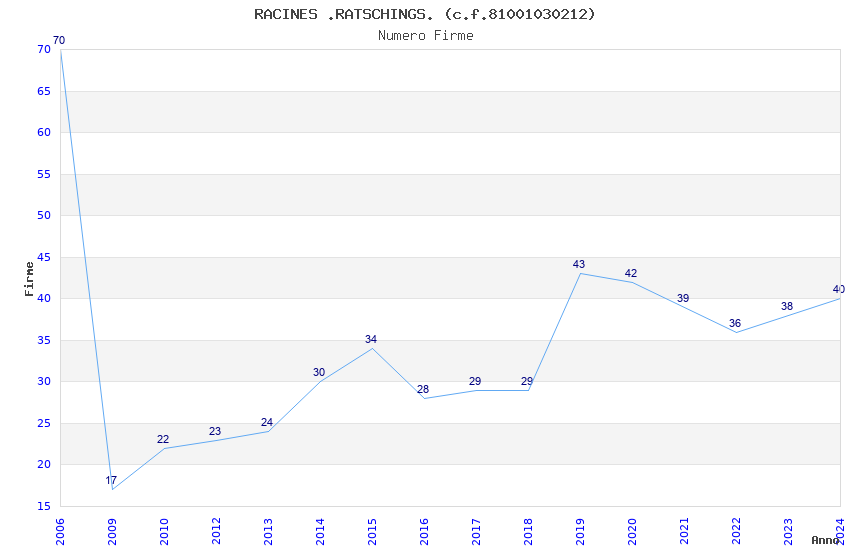
Task: Click the x-axis year label 2021
Action: point(684,532)
